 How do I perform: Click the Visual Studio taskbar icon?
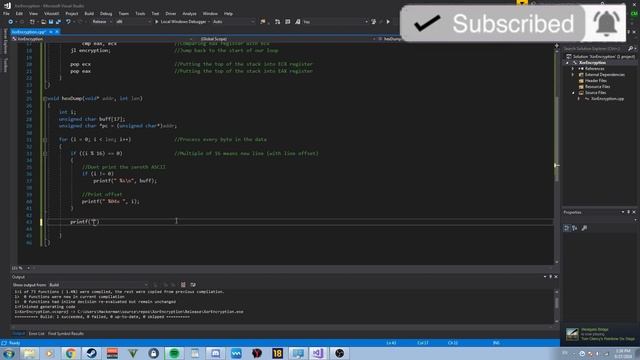(x=318, y=353)
